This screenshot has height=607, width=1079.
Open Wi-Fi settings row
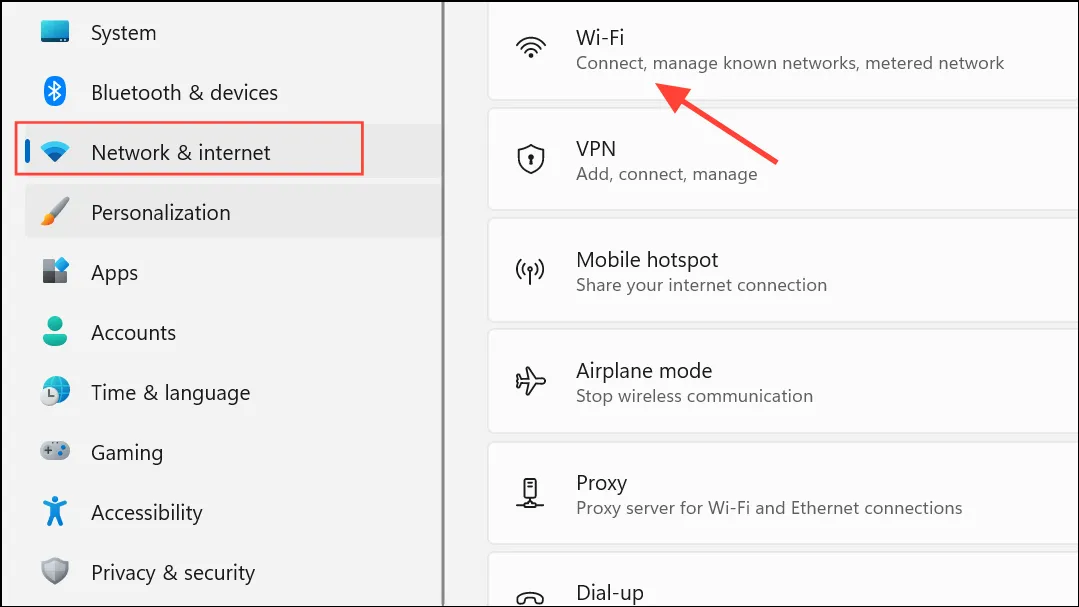[783, 50]
